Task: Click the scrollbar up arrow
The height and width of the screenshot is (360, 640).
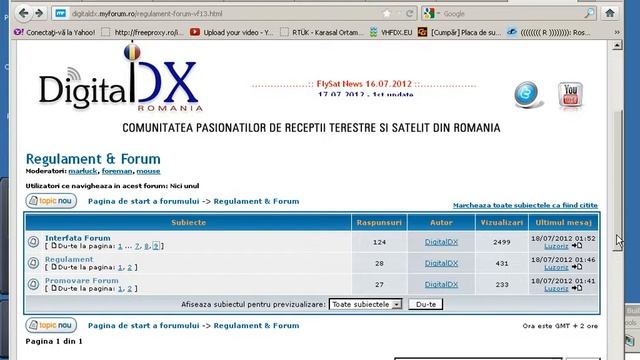Action: click(617, 45)
